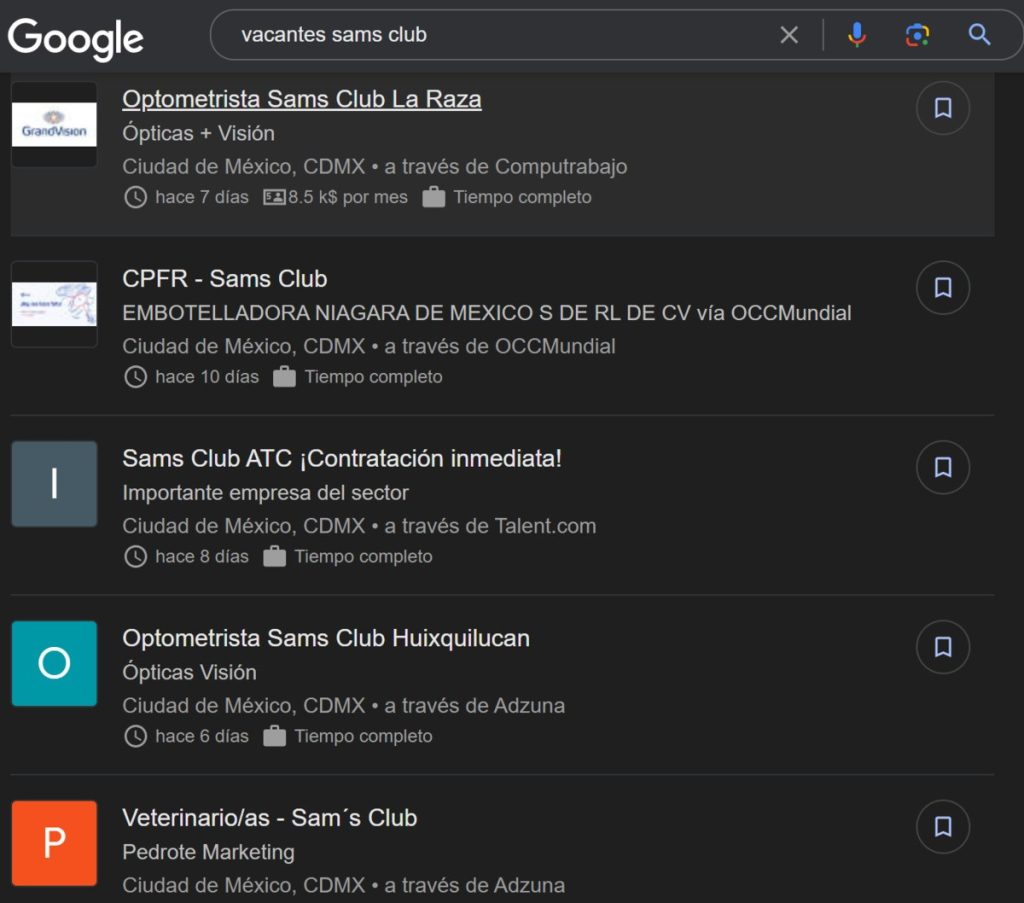Click the briefcase icon in the Sams Club ATC listing
This screenshot has width=1024, height=903.
(274, 556)
